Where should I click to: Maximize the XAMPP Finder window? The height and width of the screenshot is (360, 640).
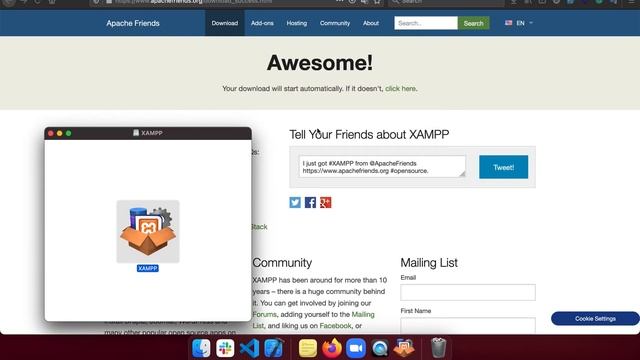(69, 133)
